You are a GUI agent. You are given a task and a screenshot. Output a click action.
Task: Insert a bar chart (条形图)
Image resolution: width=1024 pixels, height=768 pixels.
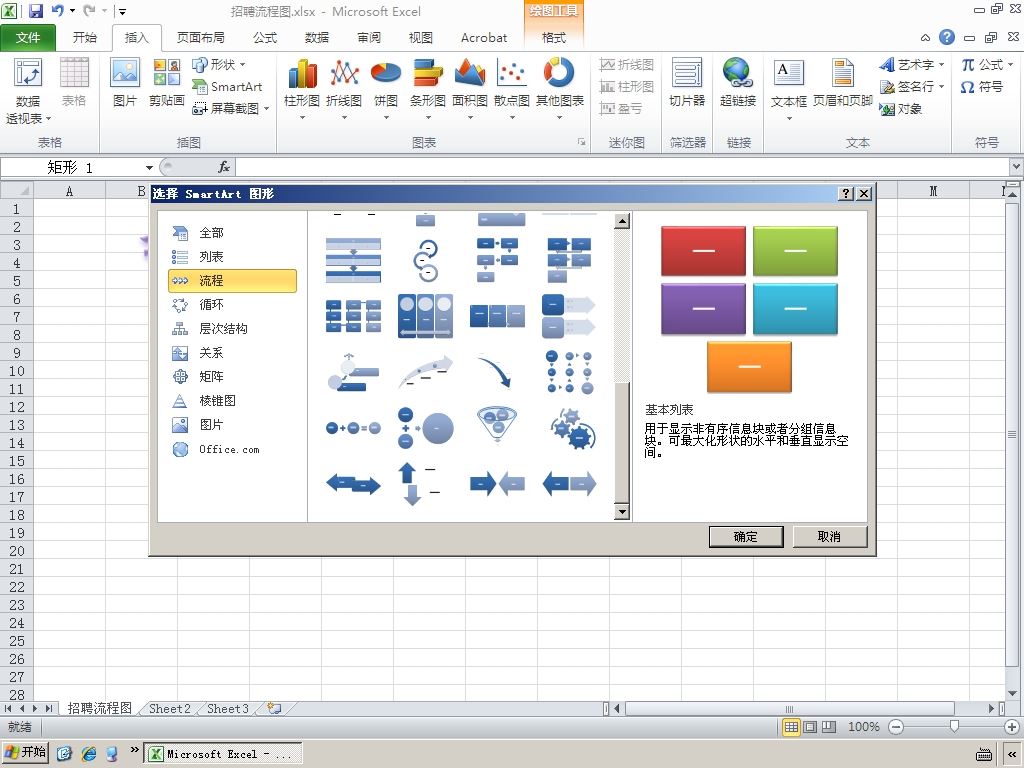tap(428, 89)
